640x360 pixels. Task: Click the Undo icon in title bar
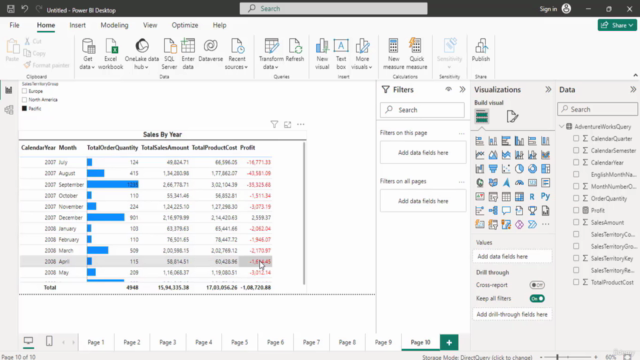(x=24, y=9)
